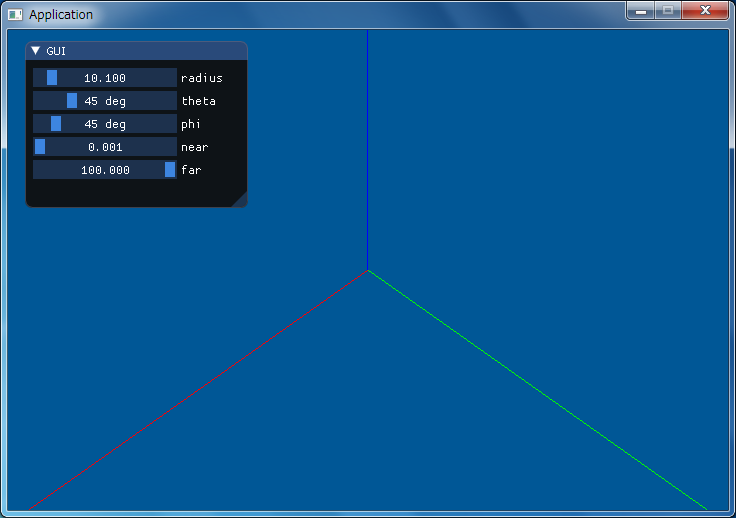The image size is (736, 518).
Task: Click the red axis line
Action: (199, 389)
